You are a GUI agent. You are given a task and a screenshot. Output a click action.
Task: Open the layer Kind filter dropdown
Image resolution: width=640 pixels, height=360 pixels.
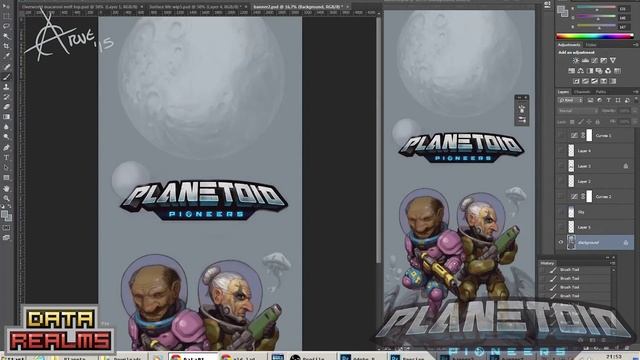pyautogui.click(x=570, y=100)
